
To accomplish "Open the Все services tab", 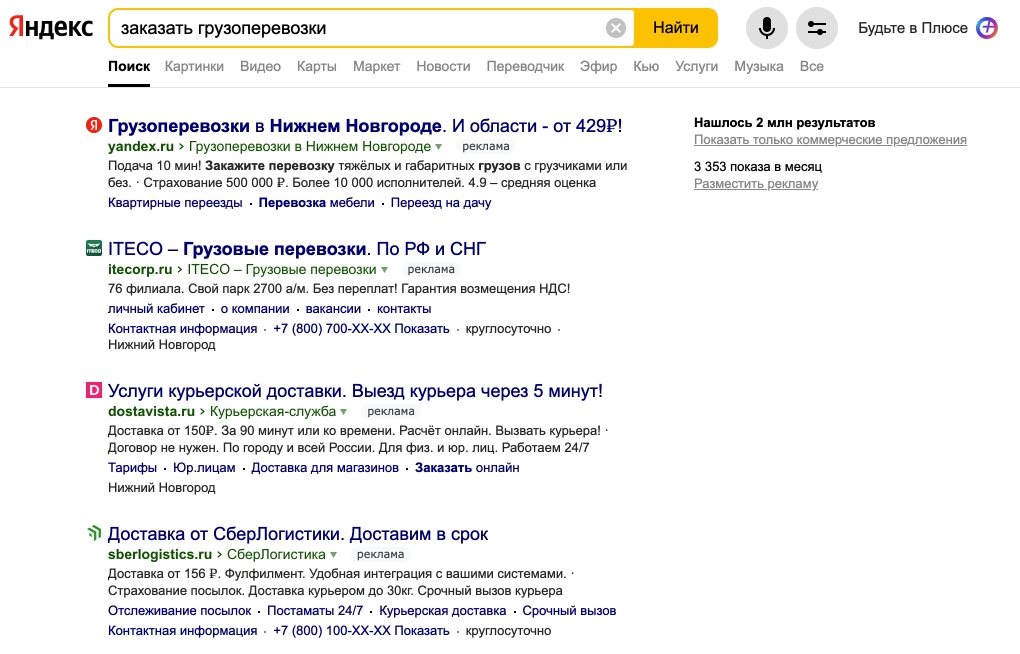I will click(x=811, y=66).
